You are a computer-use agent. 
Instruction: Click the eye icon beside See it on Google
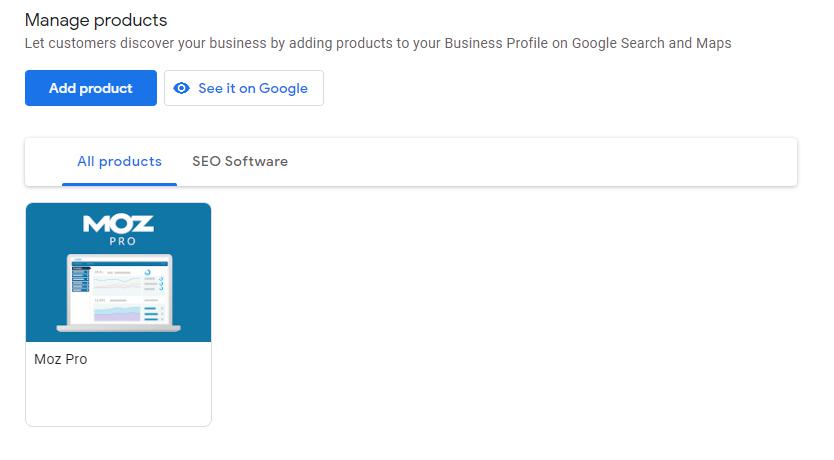point(181,88)
